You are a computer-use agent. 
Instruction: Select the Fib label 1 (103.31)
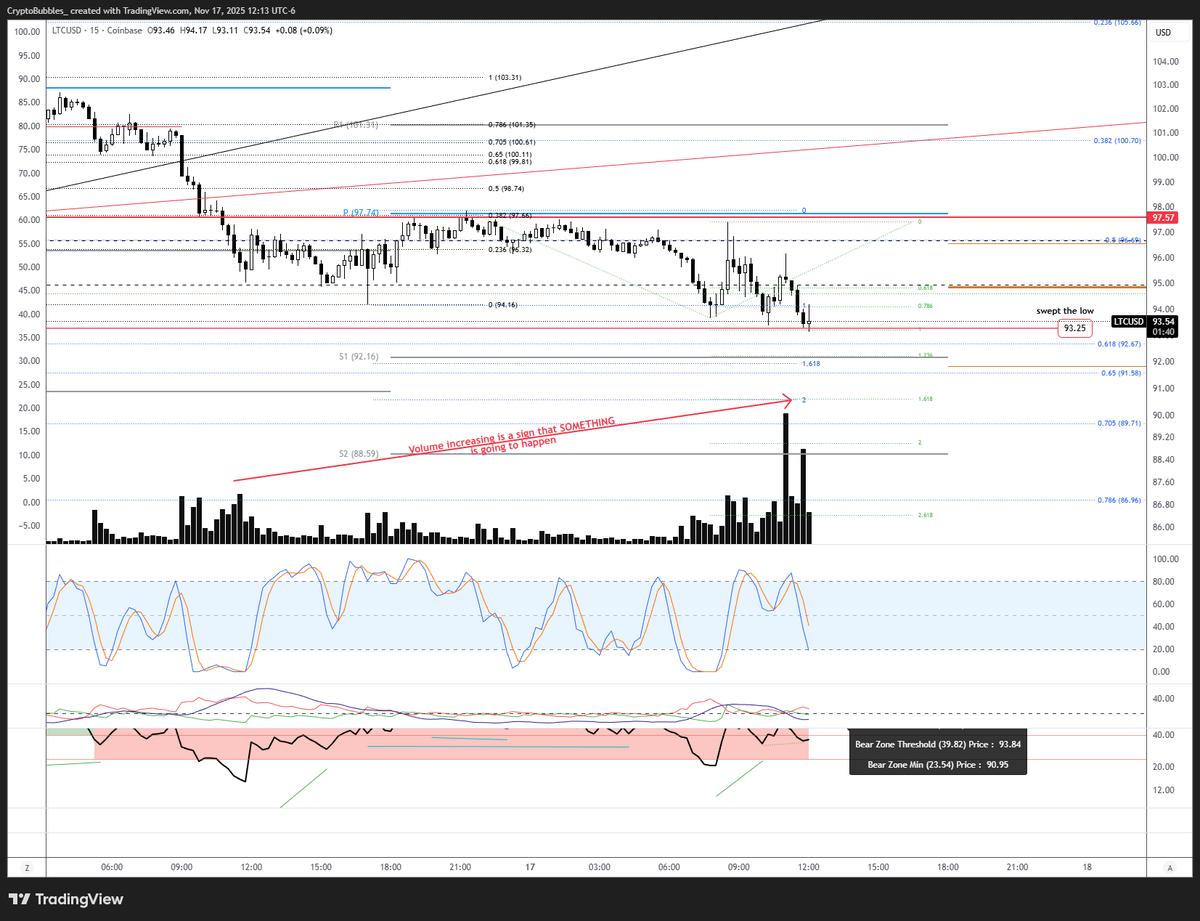(x=506, y=77)
